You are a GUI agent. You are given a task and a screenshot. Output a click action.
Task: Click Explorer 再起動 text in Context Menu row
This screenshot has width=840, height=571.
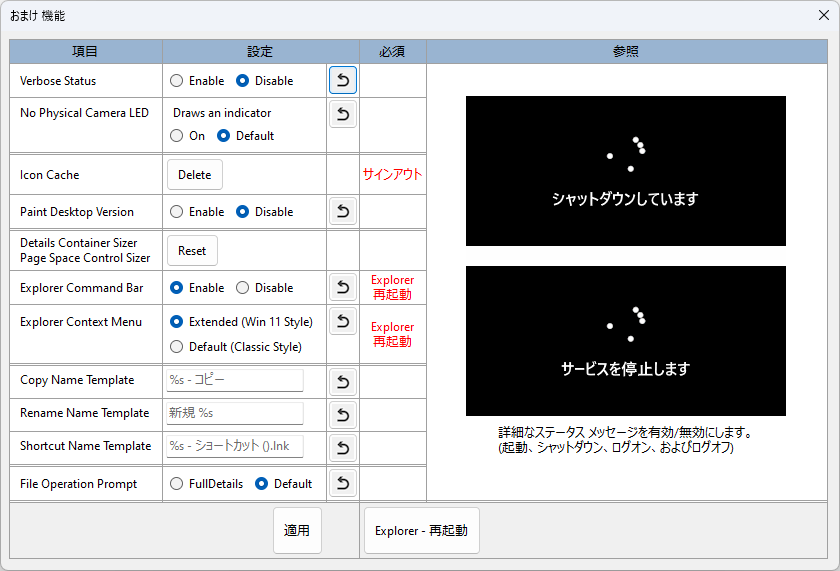pos(393,334)
